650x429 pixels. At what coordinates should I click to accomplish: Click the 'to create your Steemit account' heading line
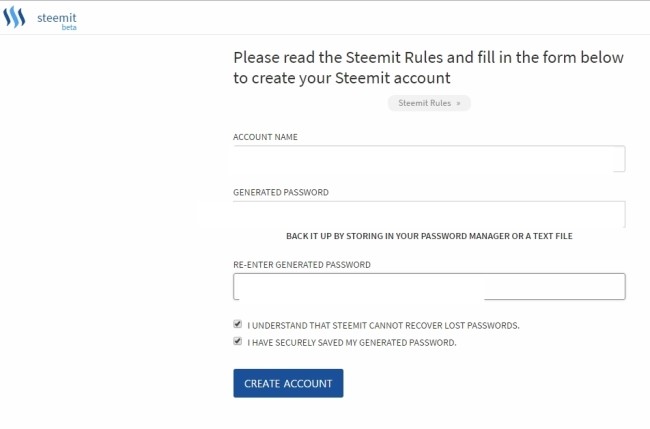point(342,78)
